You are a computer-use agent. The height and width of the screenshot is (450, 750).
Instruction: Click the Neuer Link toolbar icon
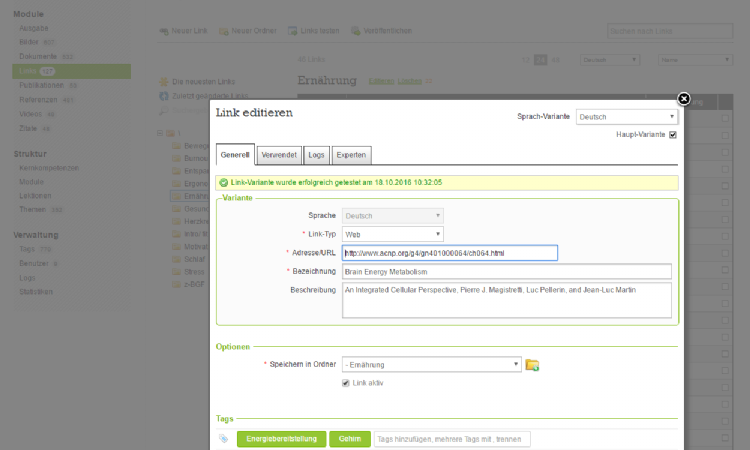[164, 31]
